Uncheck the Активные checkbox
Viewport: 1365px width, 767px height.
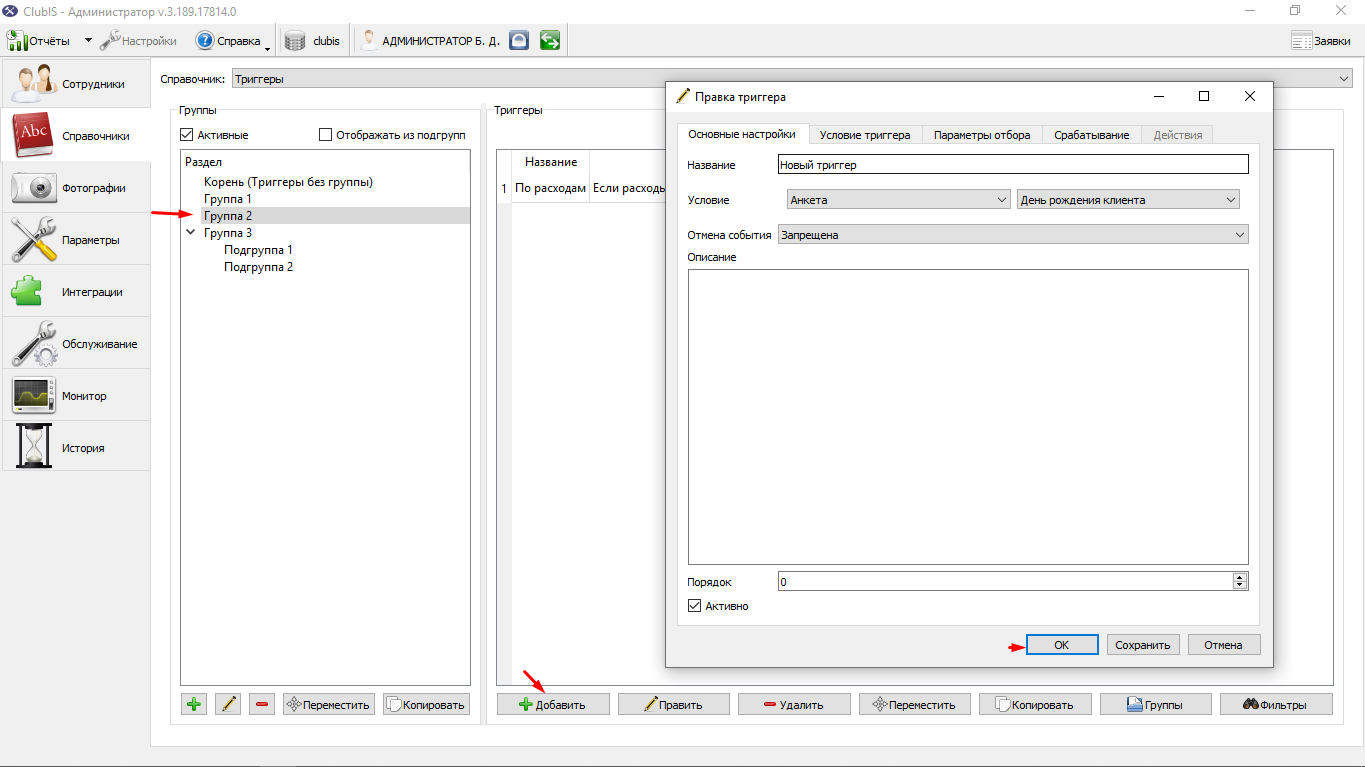pos(187,135)
